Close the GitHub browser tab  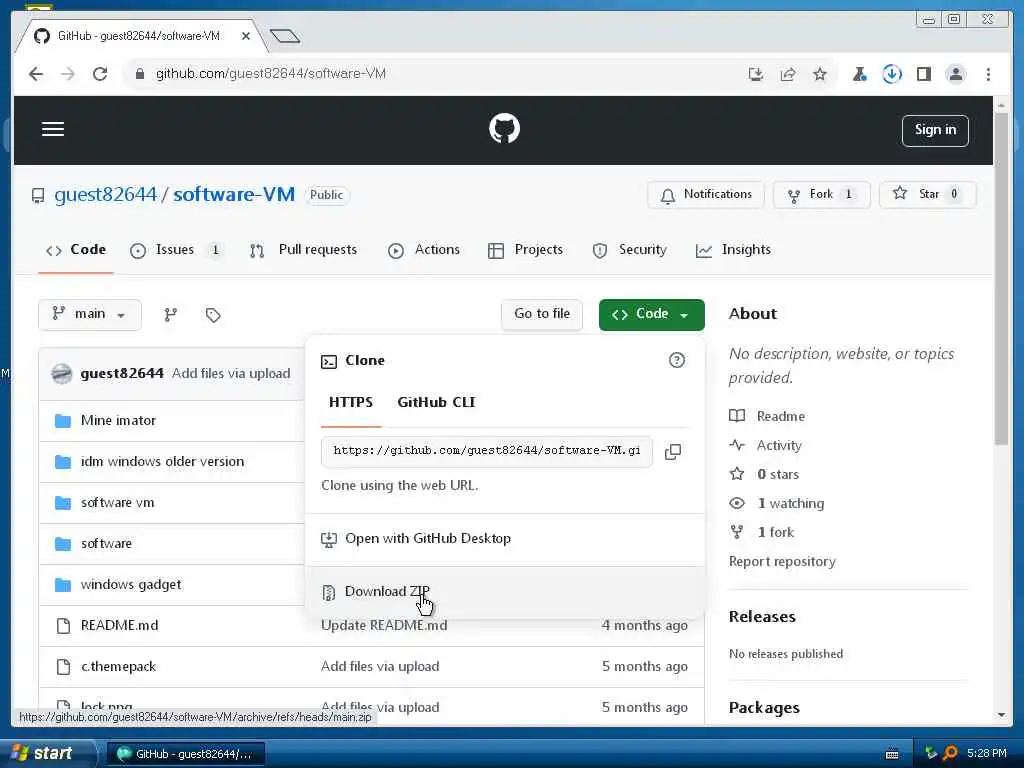[x=246, y=36]
